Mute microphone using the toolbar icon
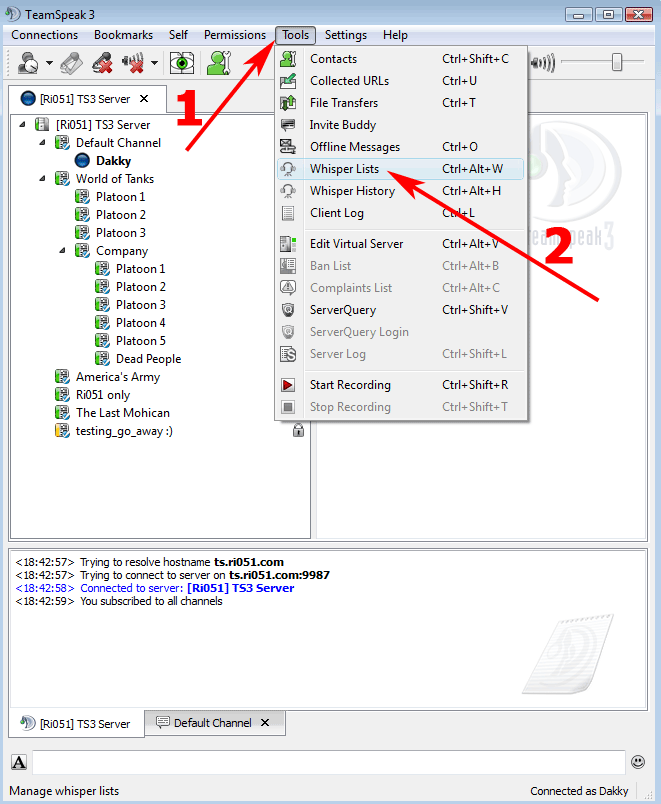This screenshot has height=804, width=661. (x=101, y=63)
